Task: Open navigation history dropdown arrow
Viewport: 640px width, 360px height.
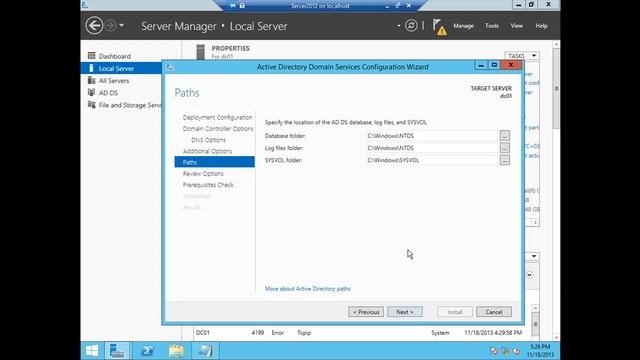Action: [x=122, y=26]
